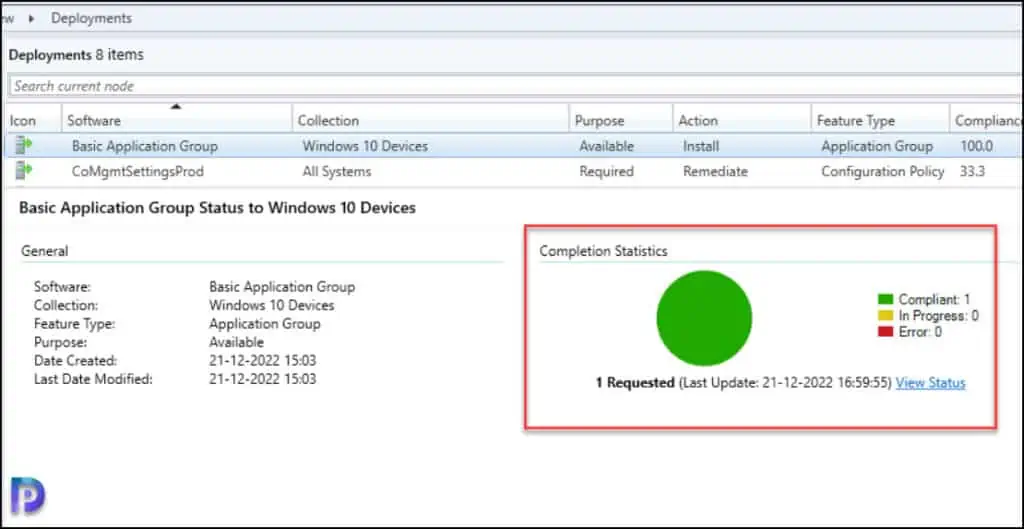
Task: Click the Search current node field
Action: pyautogui.click(x=515, y=86)
